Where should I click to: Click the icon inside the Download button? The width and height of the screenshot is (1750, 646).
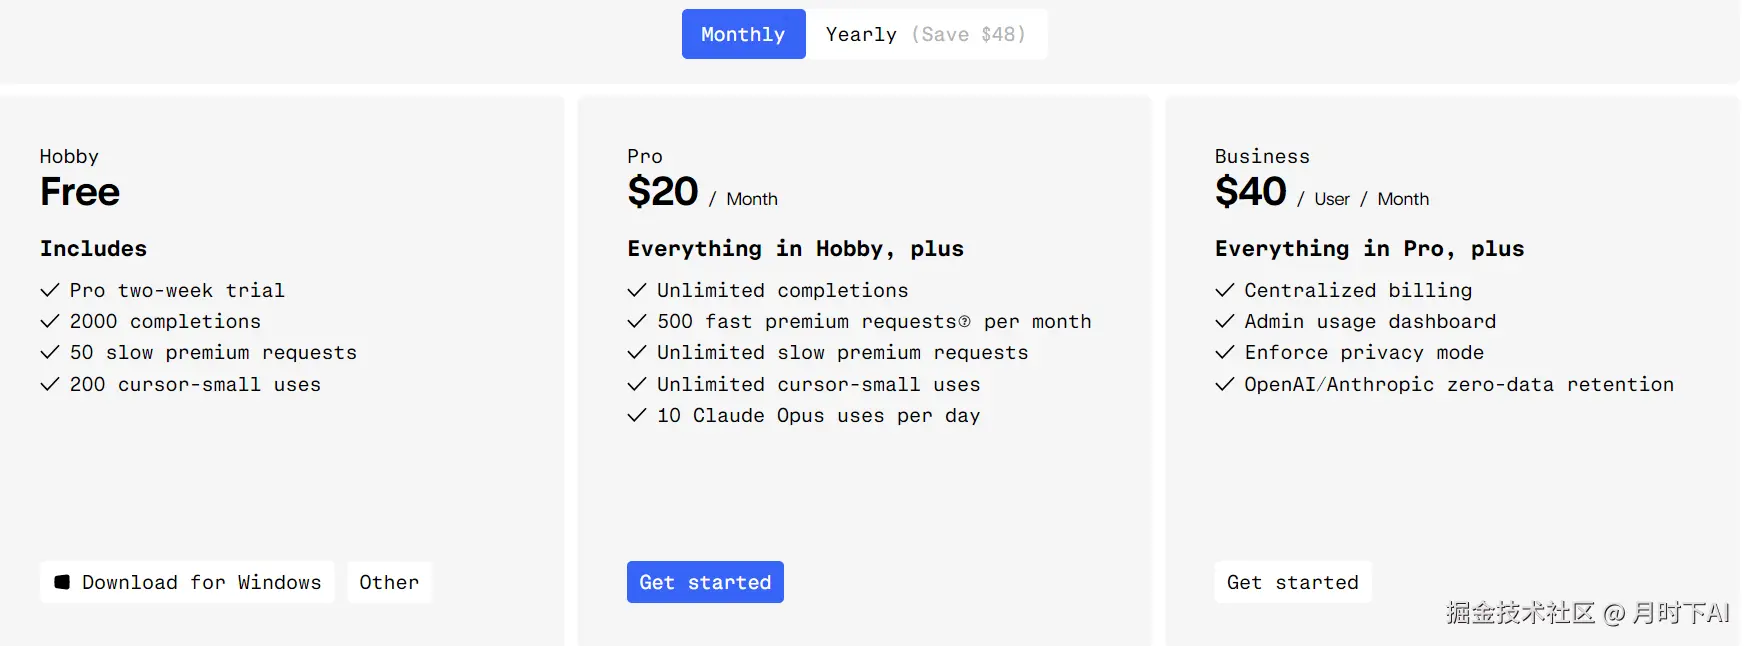click(62, 582)
